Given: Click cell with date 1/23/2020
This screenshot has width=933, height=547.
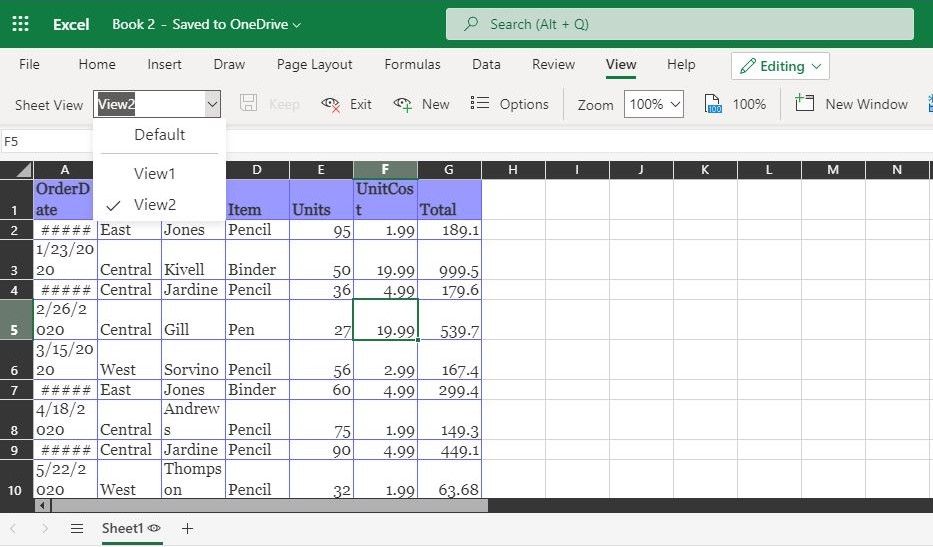Looking at the screenshot, I should click(x=65, y=260).
